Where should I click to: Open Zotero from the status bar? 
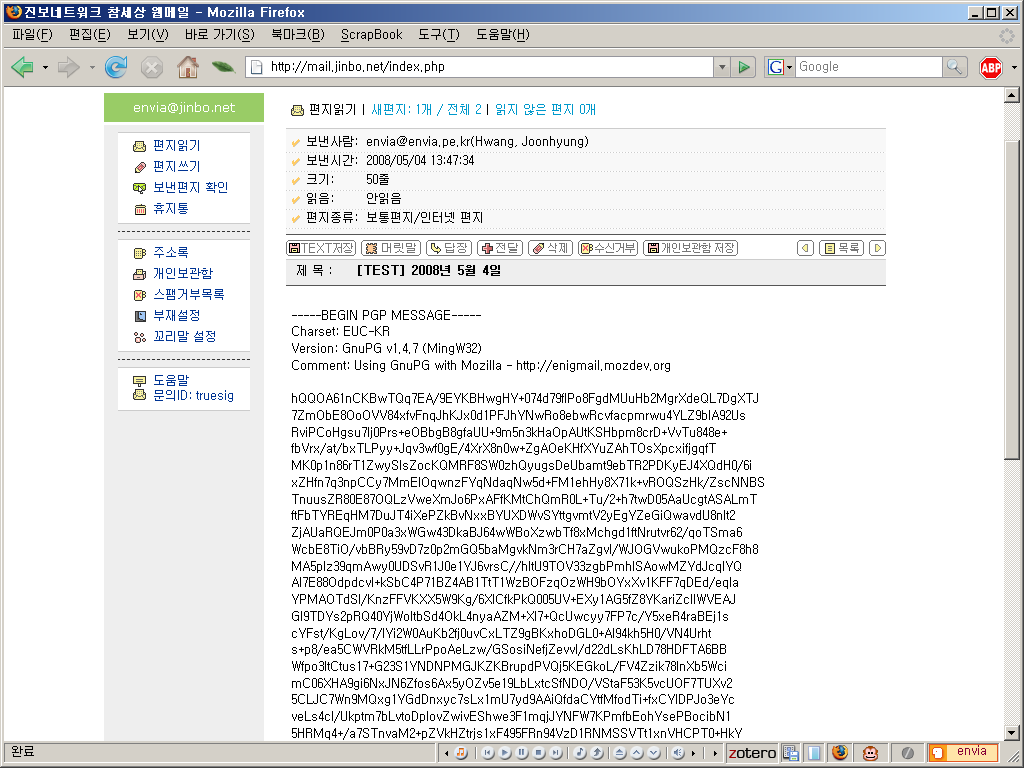point(753,752)
